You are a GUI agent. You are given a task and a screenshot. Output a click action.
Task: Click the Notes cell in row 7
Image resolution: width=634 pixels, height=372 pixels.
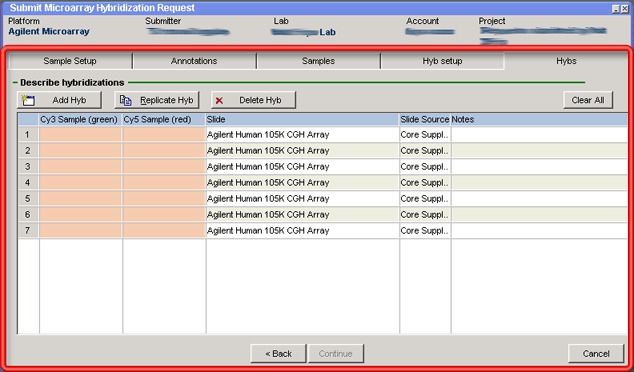539,230
